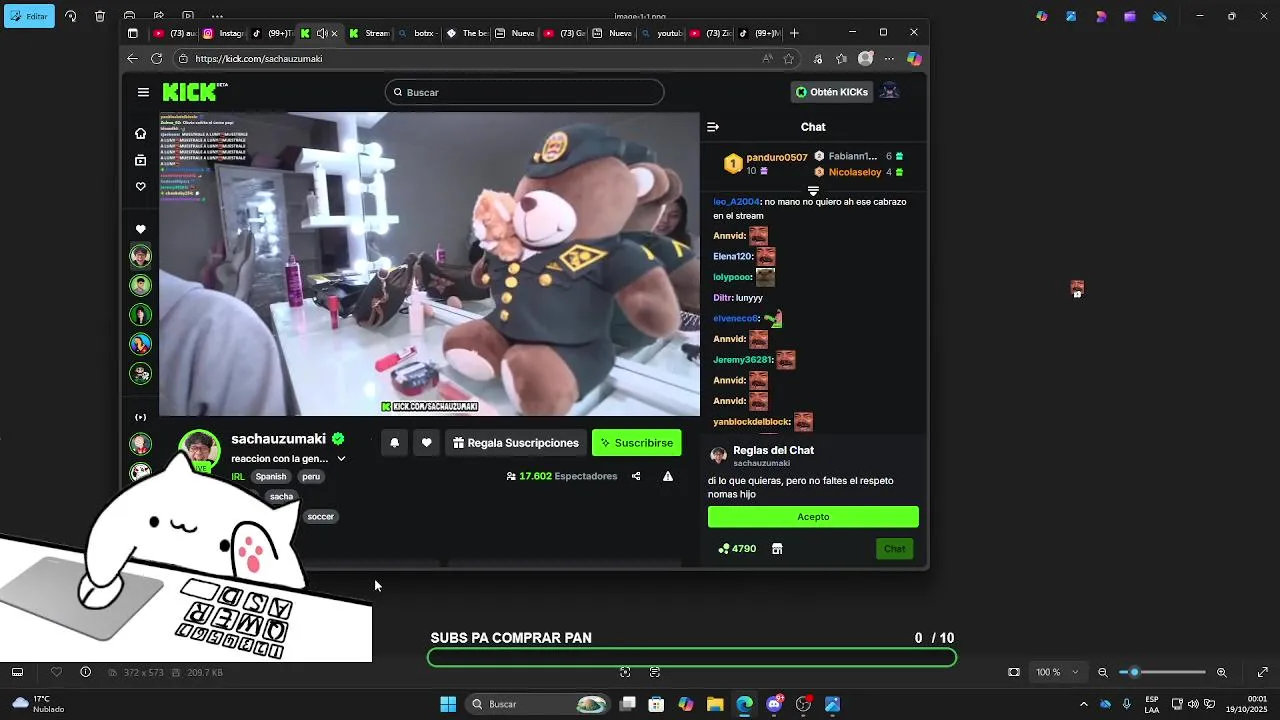This screenshot has height=720, width=1280.
Task: Enter full screen in Photos
Action: click(1262, 672)
